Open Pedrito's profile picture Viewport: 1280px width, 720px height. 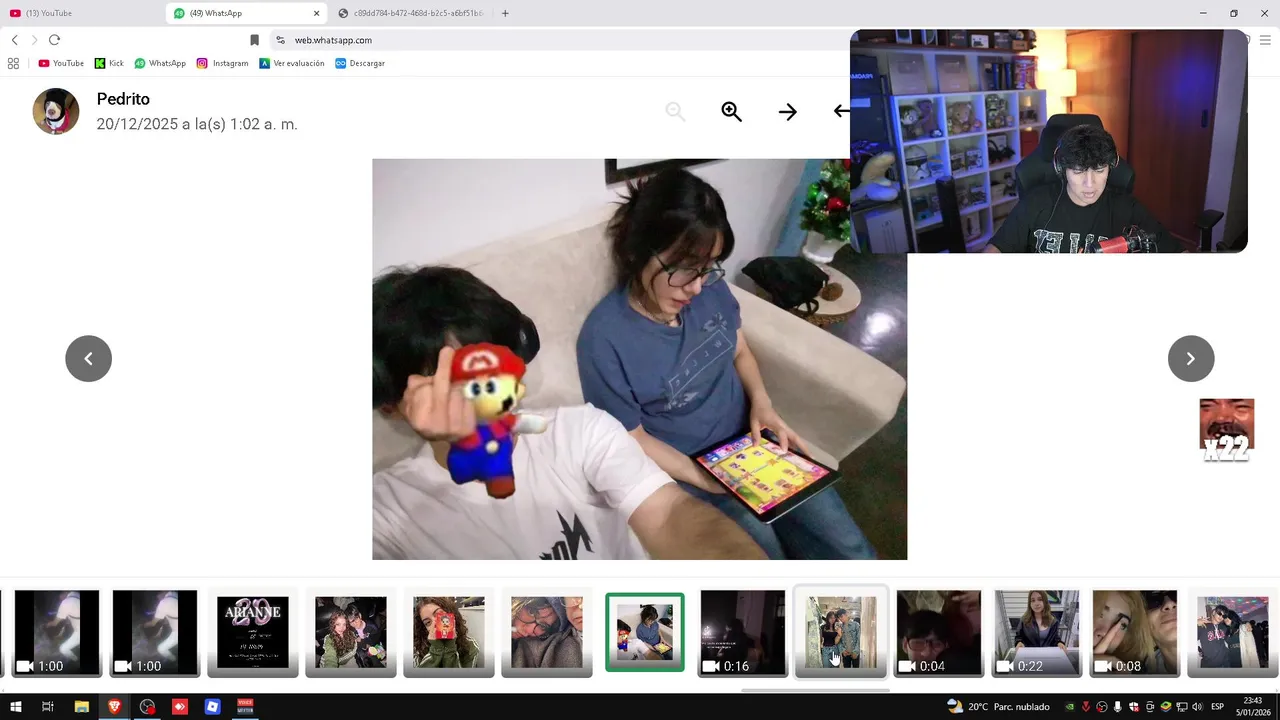[56, 111]
